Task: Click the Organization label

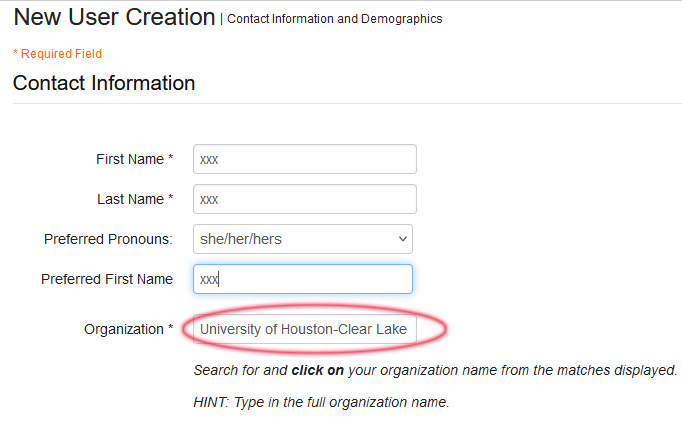Action: coord(123,329)
